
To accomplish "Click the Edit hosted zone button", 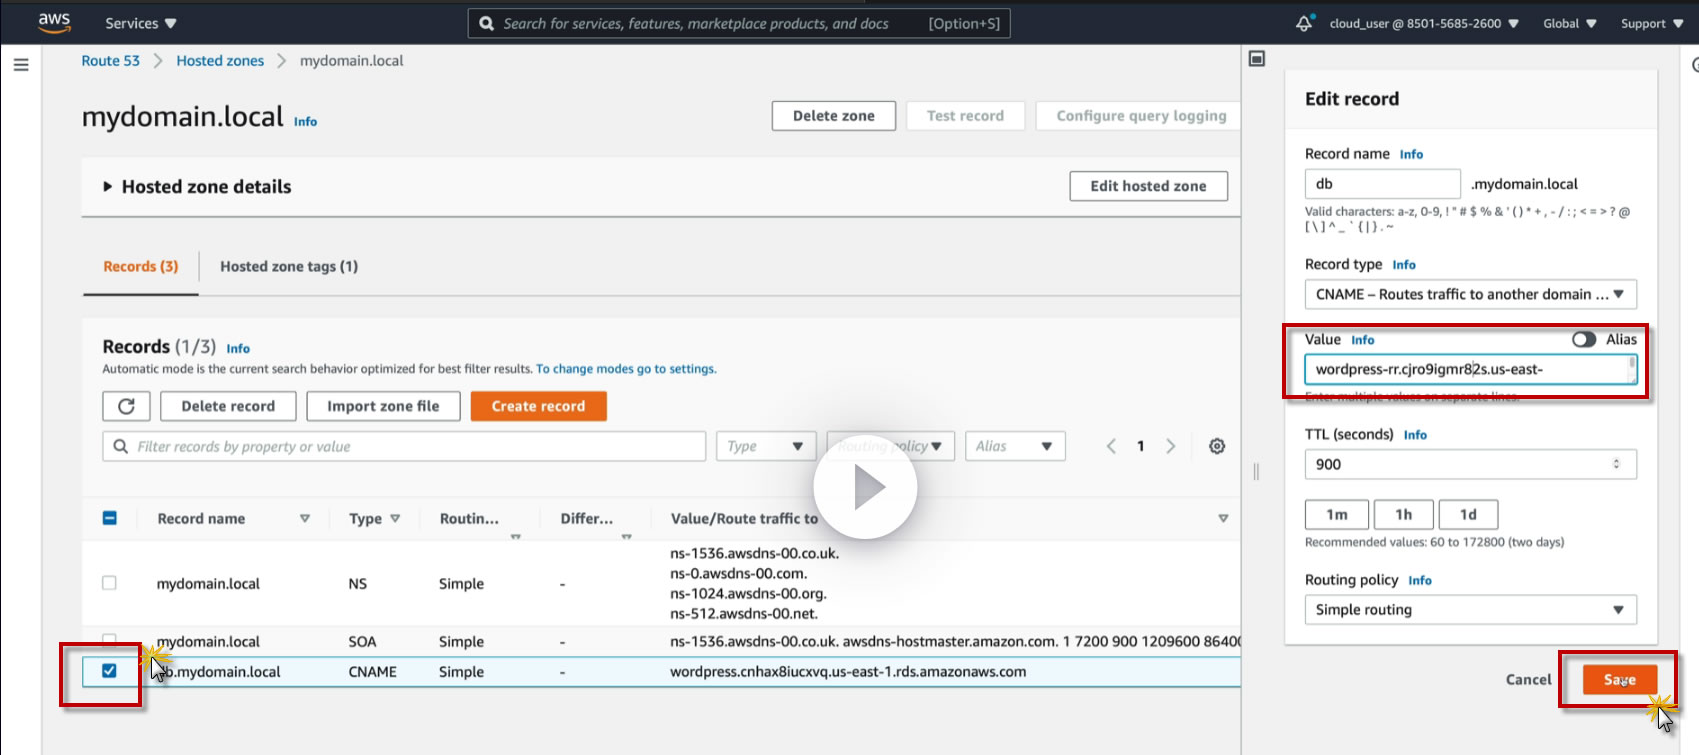I will (x=1148, y=186).
